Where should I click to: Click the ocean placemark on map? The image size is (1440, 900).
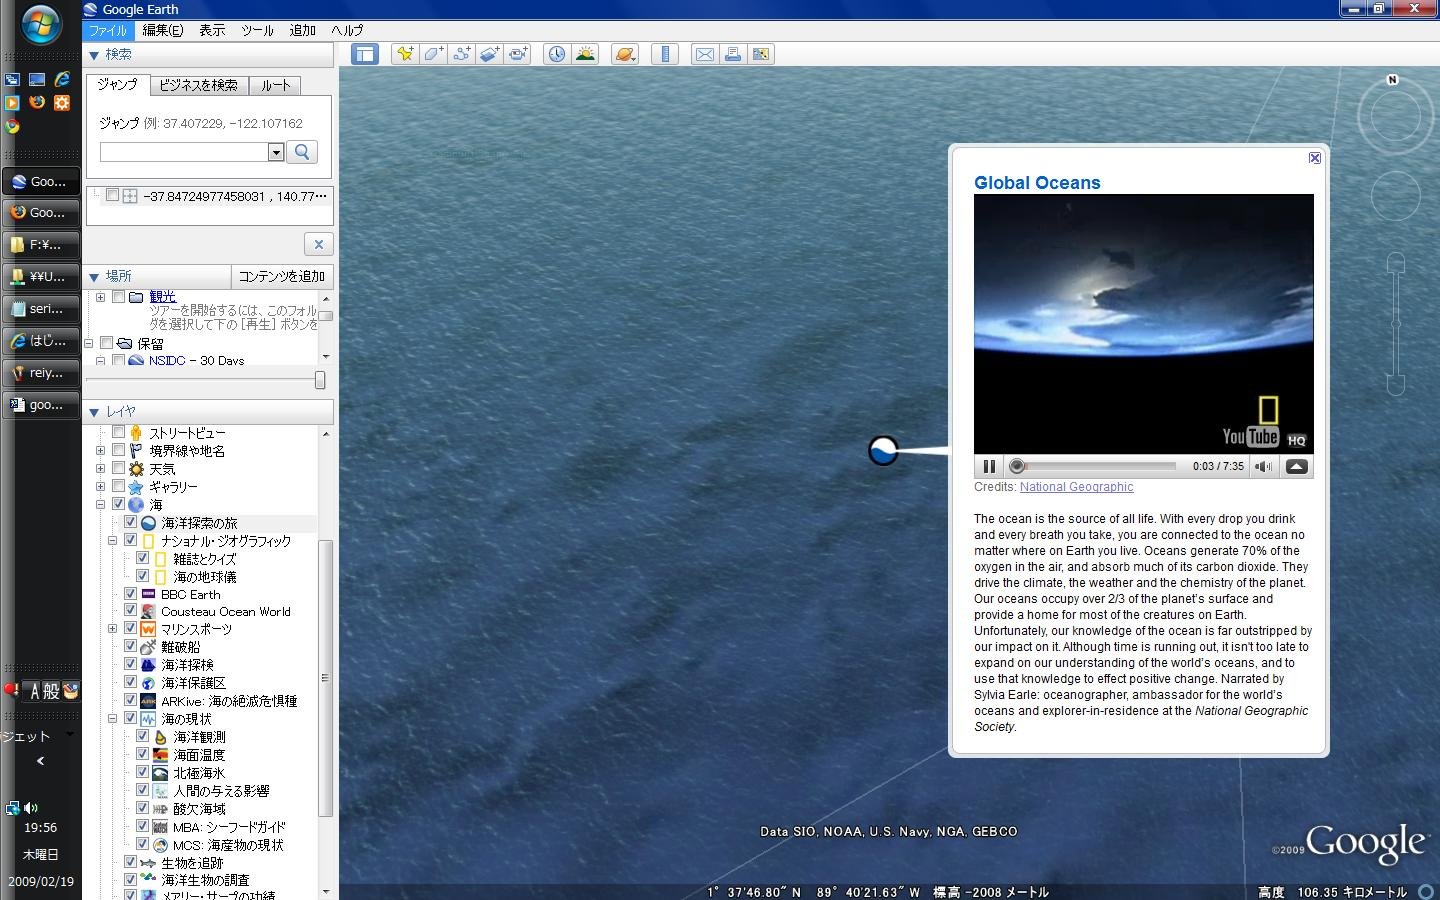pos(883,451)
